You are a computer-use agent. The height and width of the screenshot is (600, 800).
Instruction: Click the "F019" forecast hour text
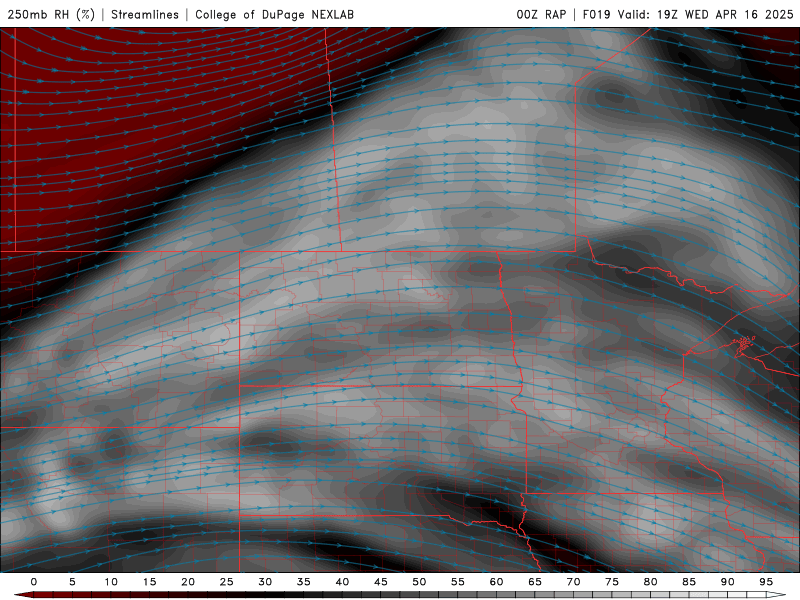point(596,15)
